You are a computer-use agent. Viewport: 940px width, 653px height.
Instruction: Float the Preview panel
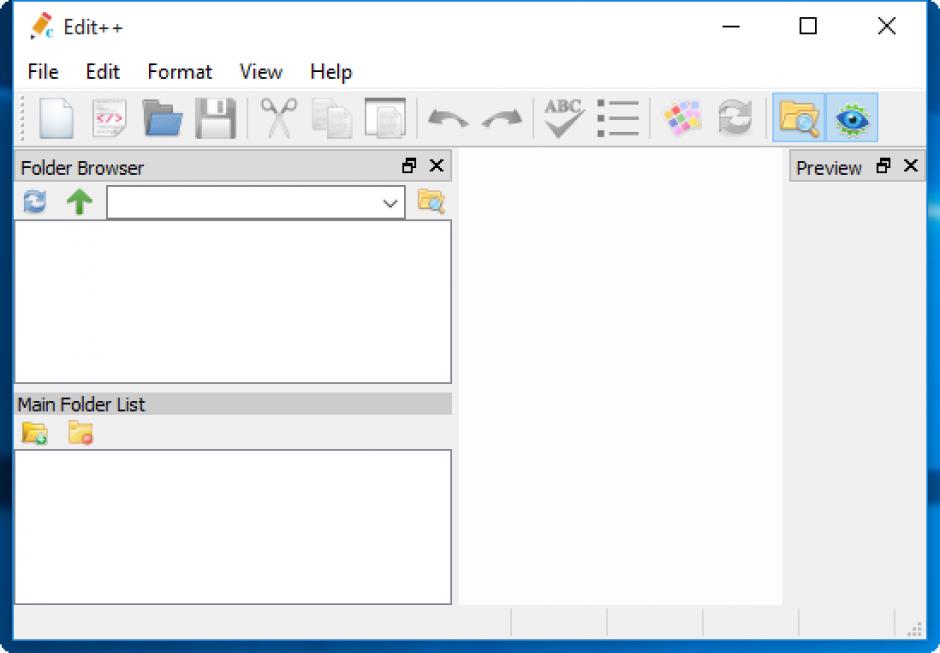pos(883,165)
